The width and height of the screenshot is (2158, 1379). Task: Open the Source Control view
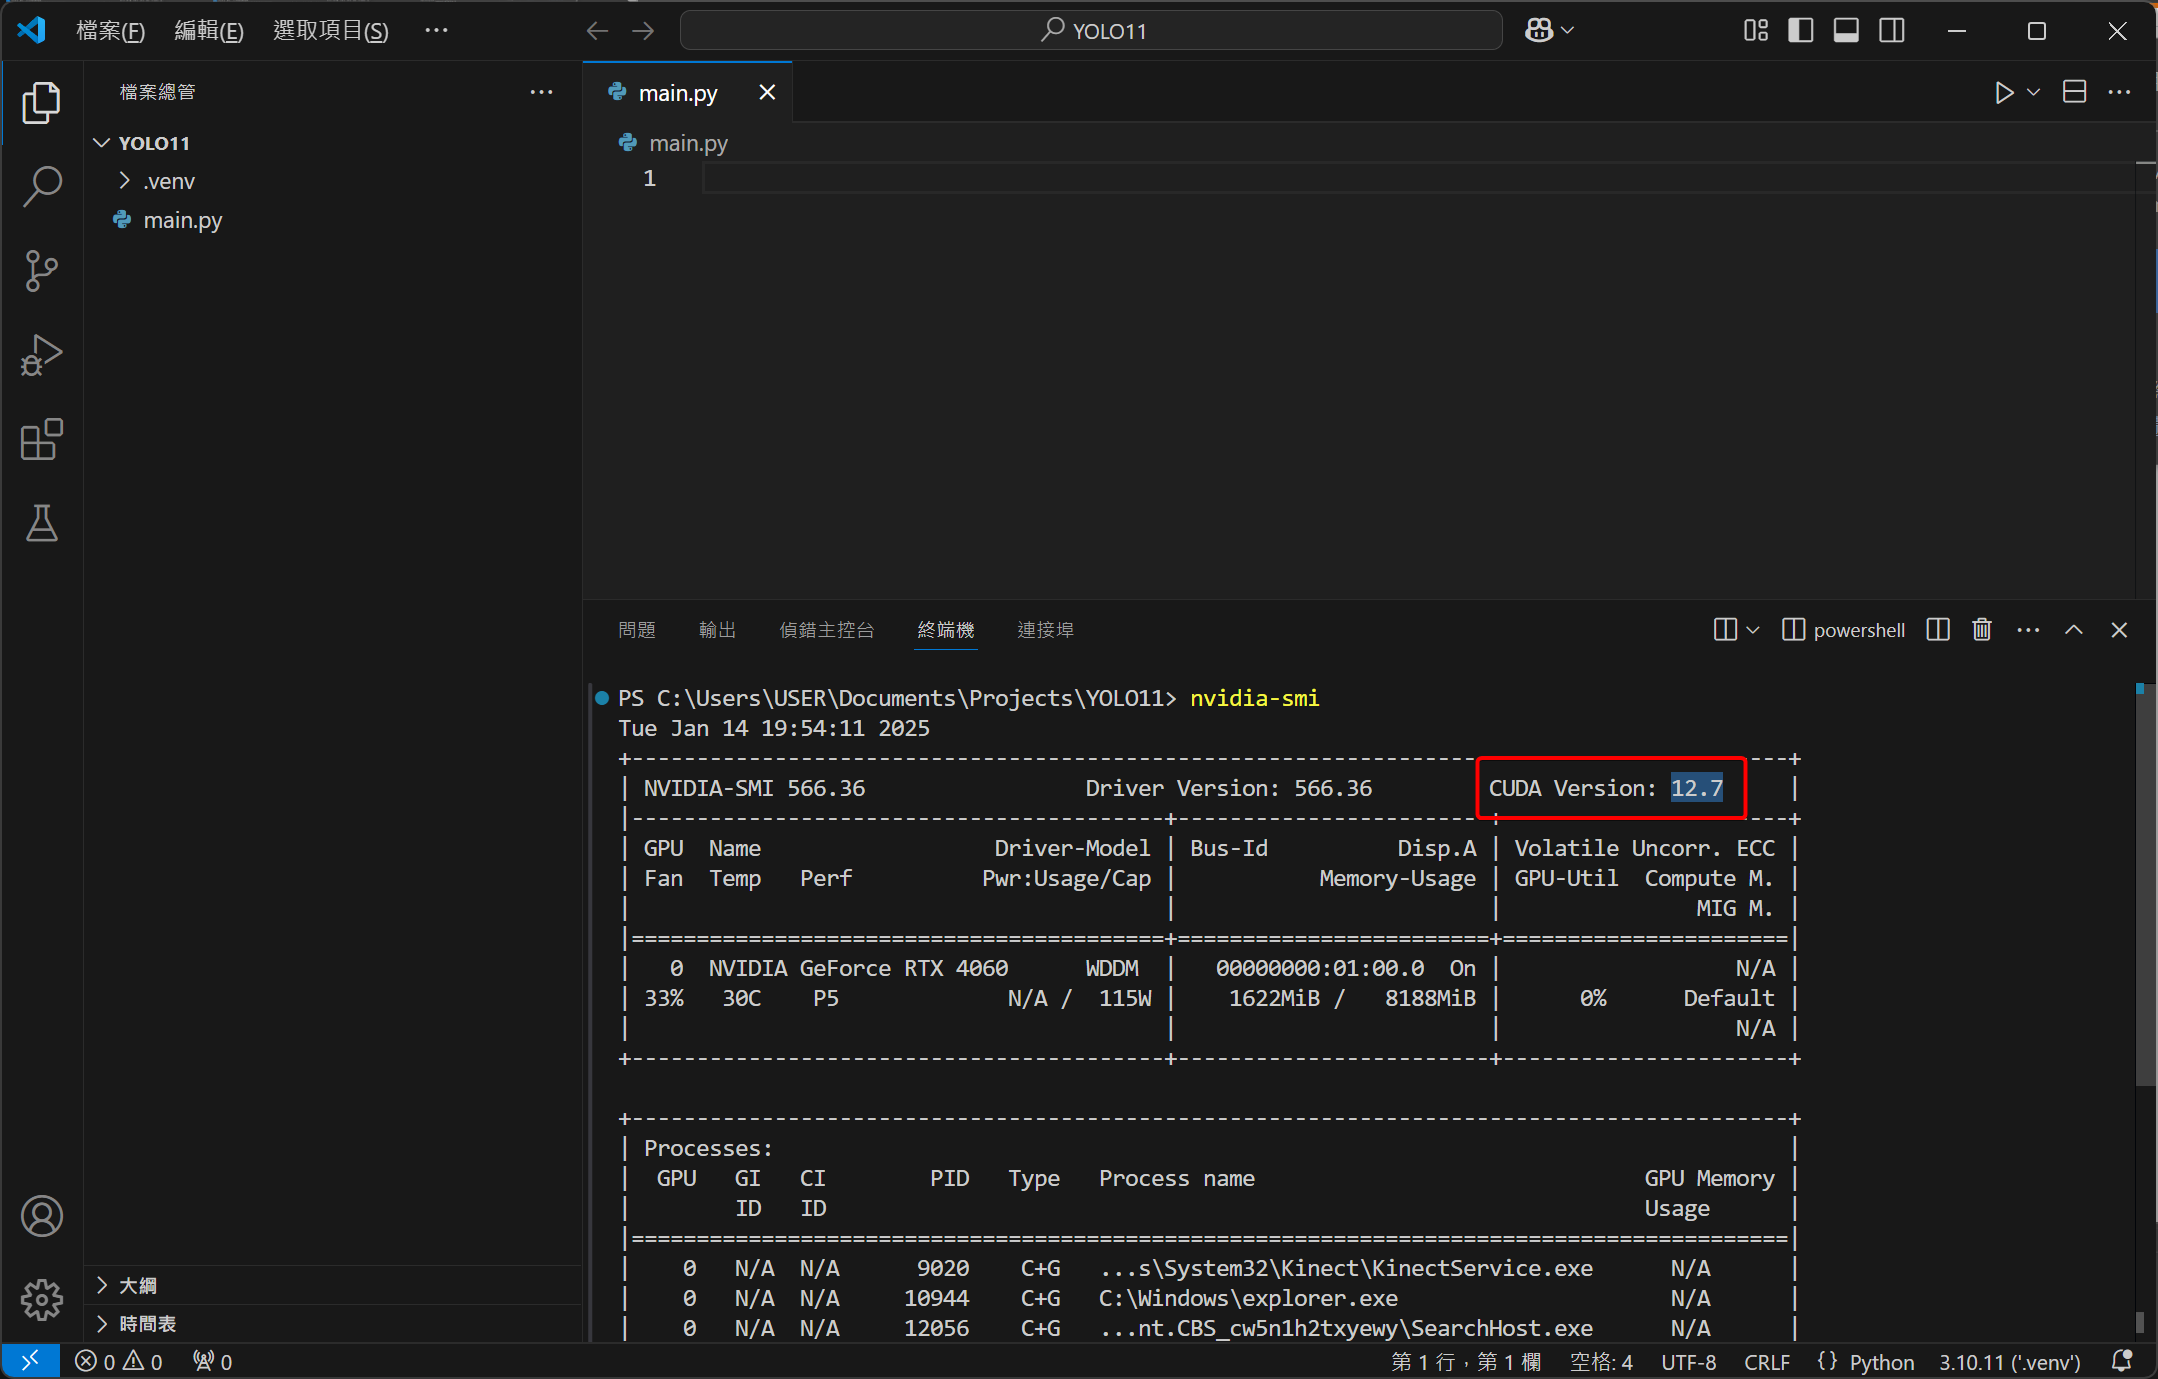click(42, 271)
